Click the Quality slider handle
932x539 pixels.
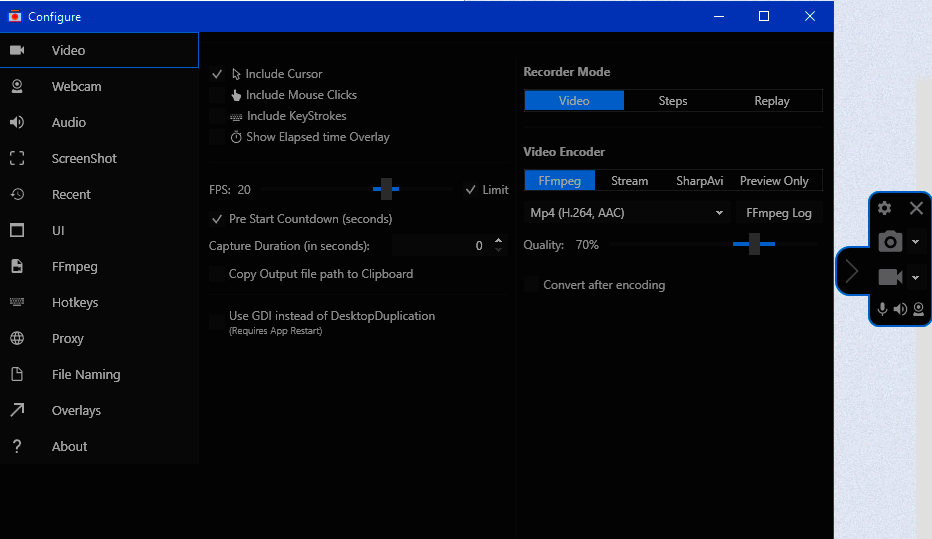click(754, 244)
